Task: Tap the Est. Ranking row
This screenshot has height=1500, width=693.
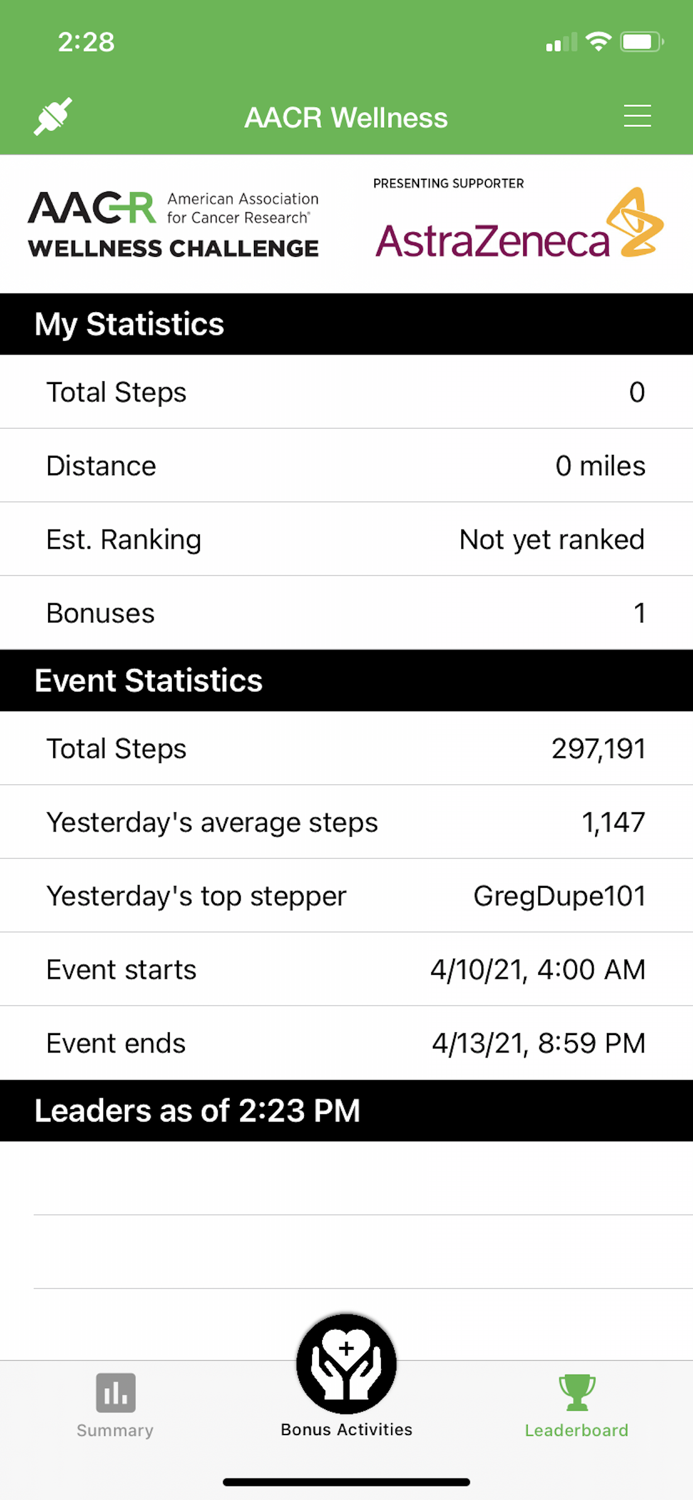Action: click(346, 539)
